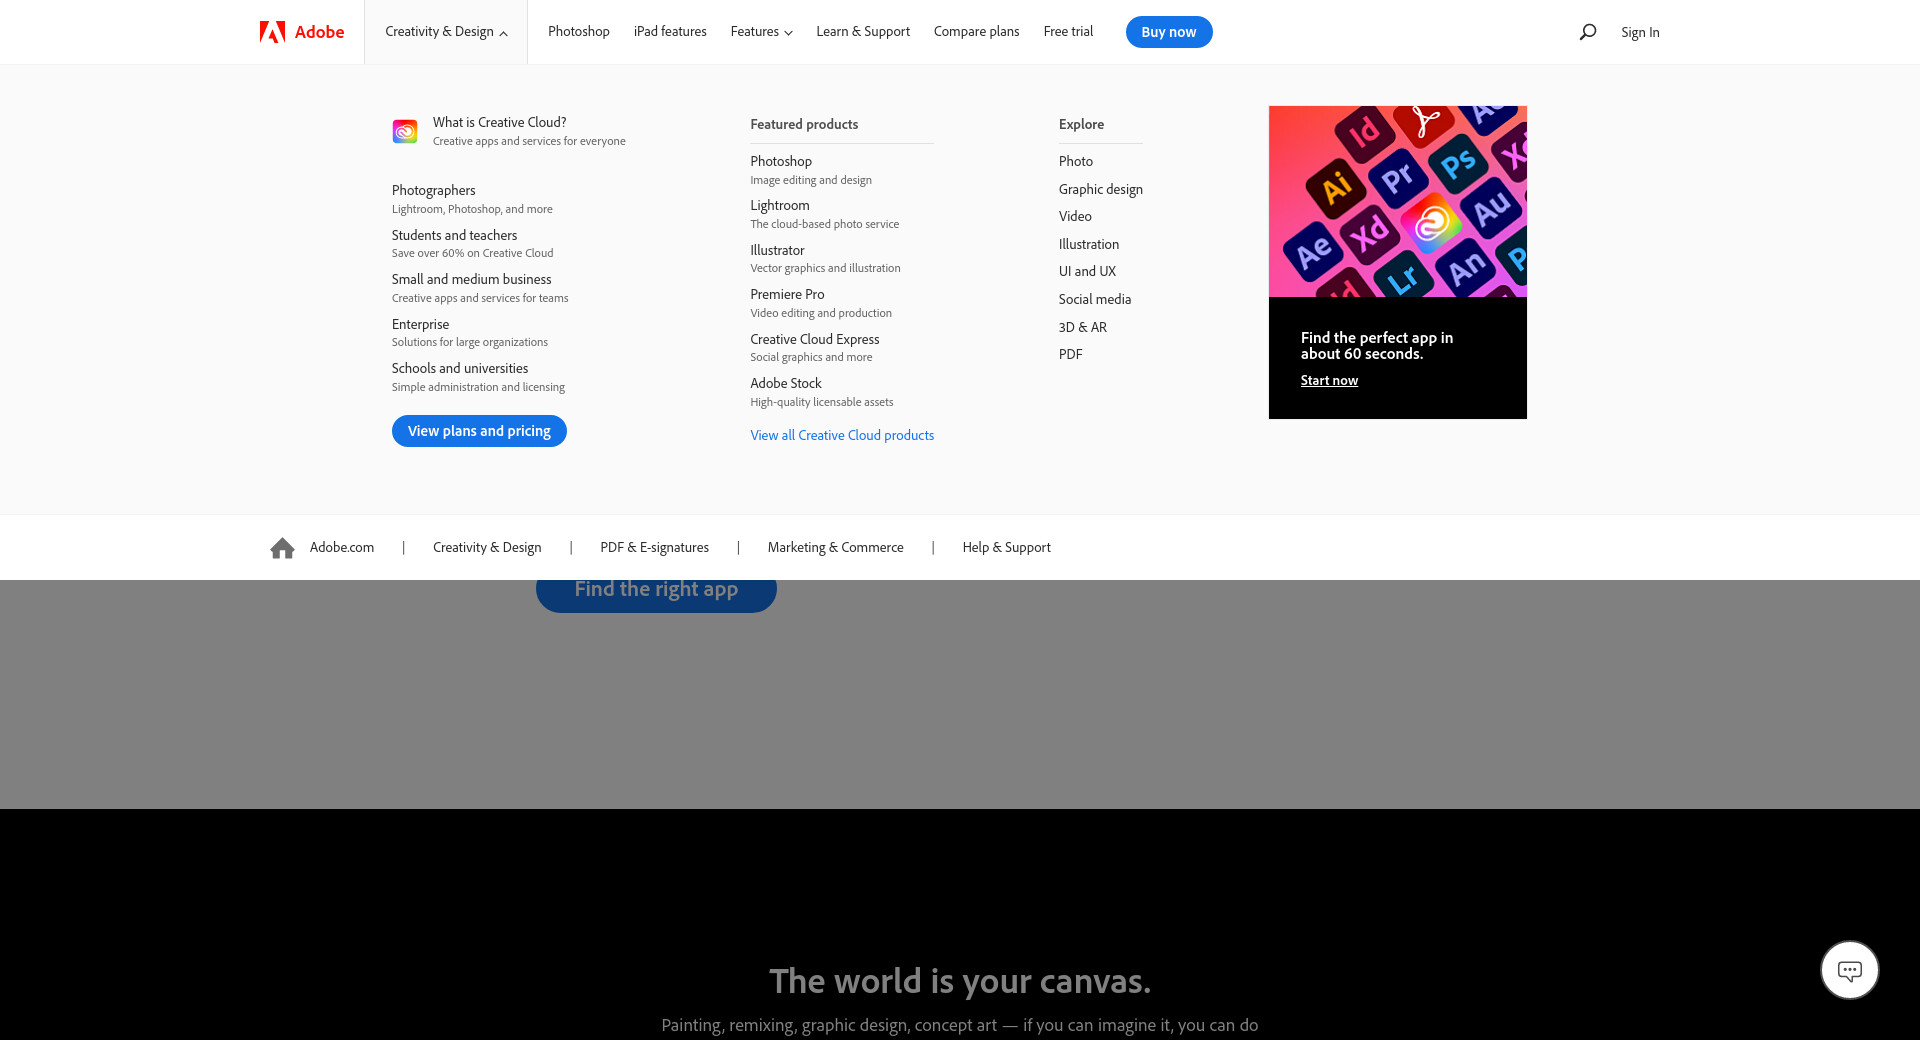Expand the Features dropdown

761,32
